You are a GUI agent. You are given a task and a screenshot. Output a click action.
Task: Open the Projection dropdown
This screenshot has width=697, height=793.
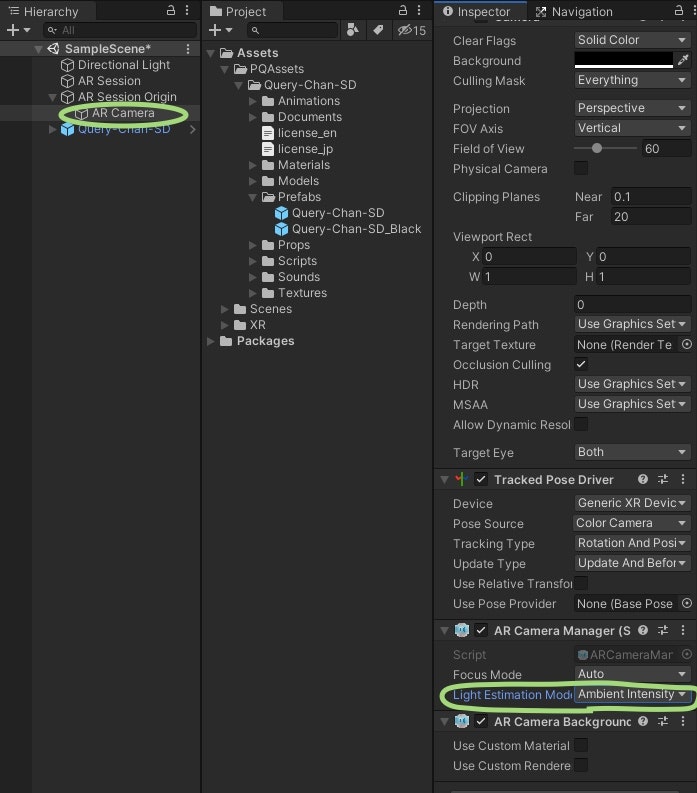pyautogui.click(x=632, y=108)
